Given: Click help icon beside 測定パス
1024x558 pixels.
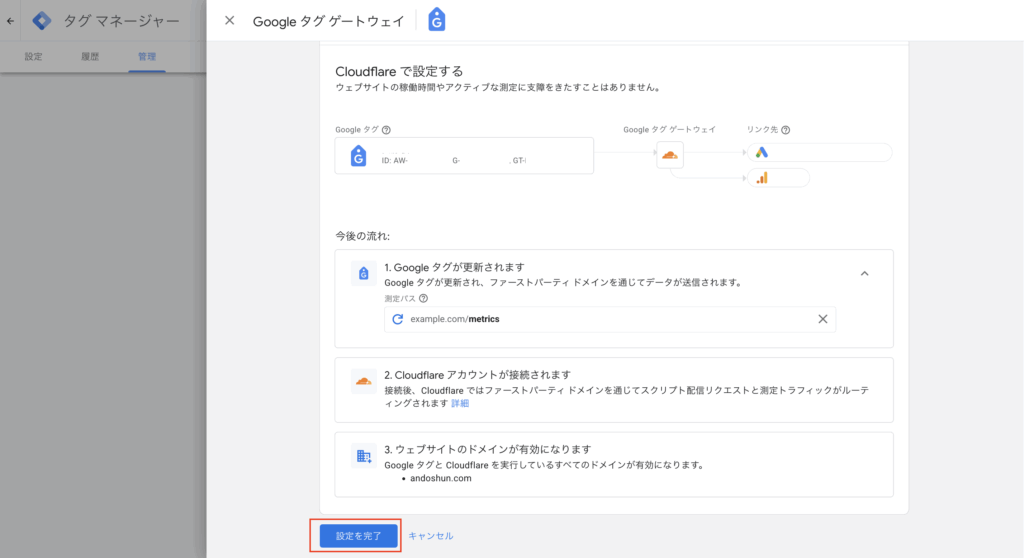Looking at the screenshot, I should click(x=423, y=299).
